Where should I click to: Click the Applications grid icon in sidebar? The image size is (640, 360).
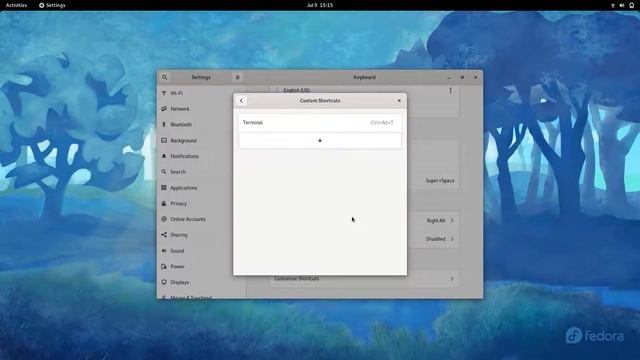(x=164, y=188)
